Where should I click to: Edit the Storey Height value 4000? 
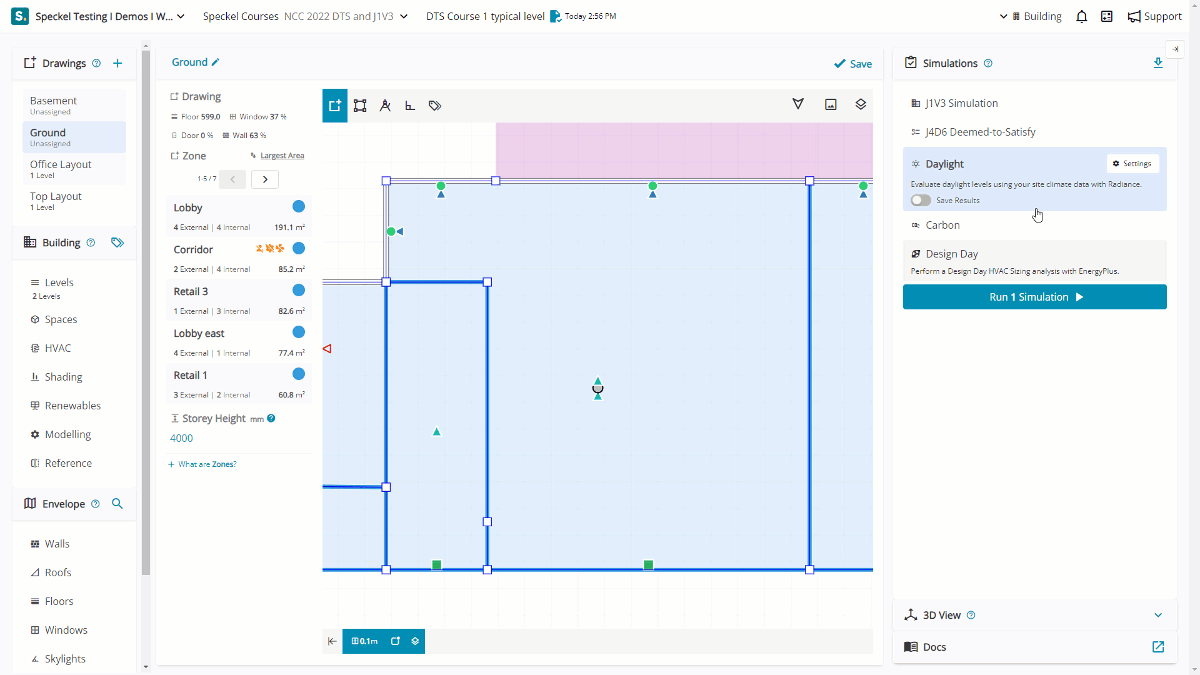pyautogui.click(x=182, y=438)
